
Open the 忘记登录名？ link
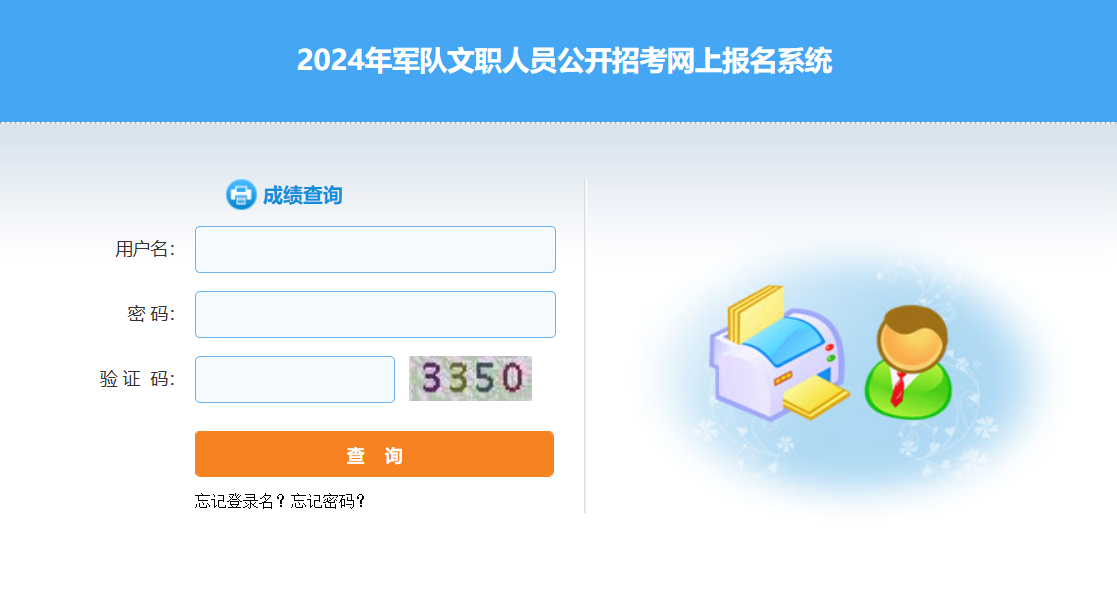(x=241, y=502)
